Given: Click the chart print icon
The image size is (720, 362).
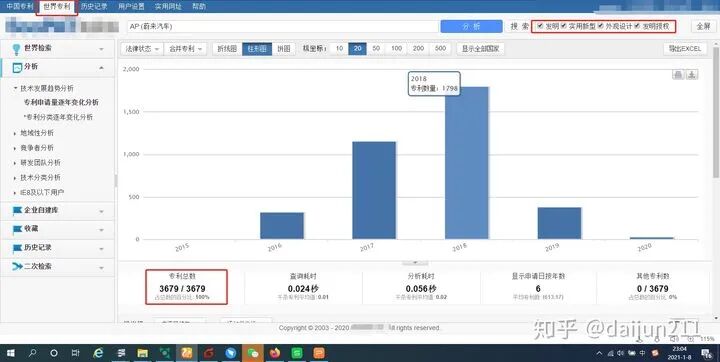Looking at the screenshot, I should pyautogui.click(x=678, y=74).
